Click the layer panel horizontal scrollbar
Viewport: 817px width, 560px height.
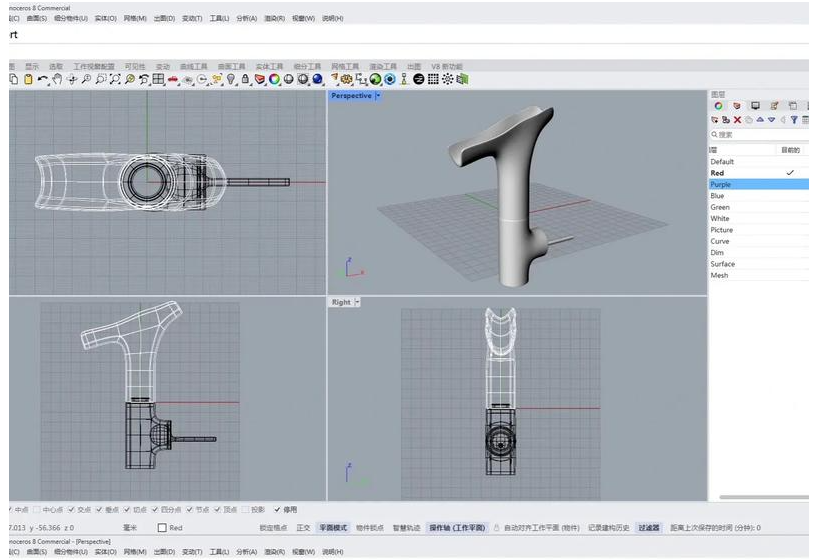[x=764, y=497]
